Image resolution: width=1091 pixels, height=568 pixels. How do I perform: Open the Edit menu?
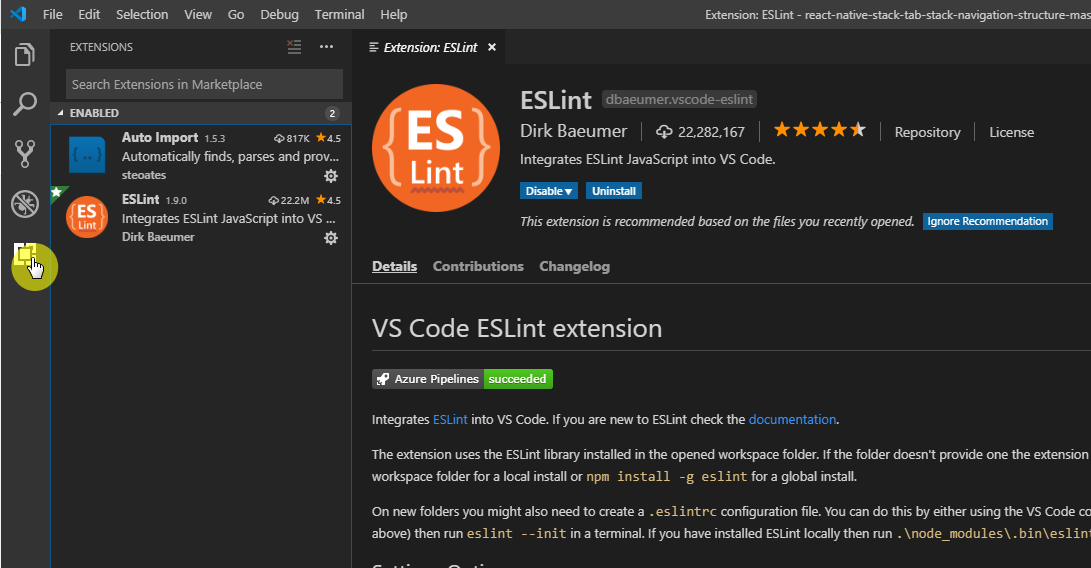tap(89, 14)
